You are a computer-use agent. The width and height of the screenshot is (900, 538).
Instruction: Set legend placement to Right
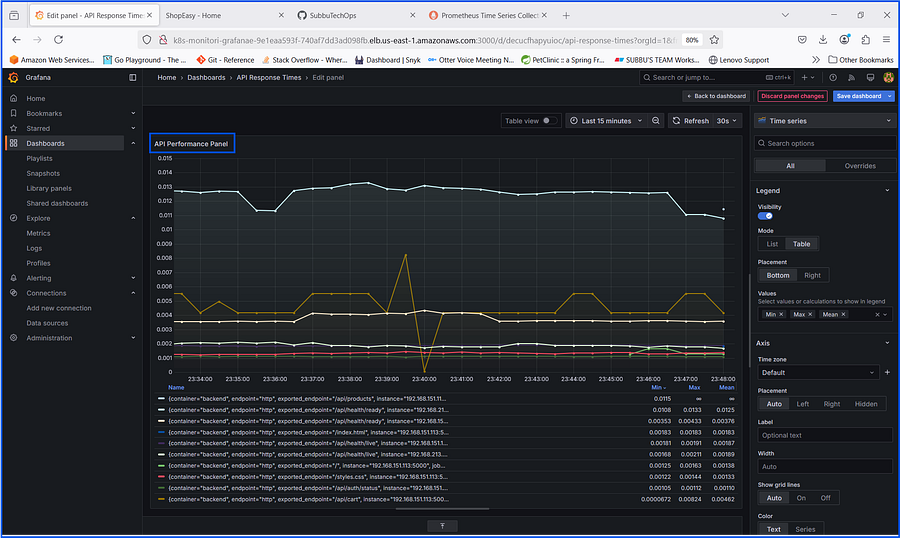pyautogui.click(x=812, y=276)
